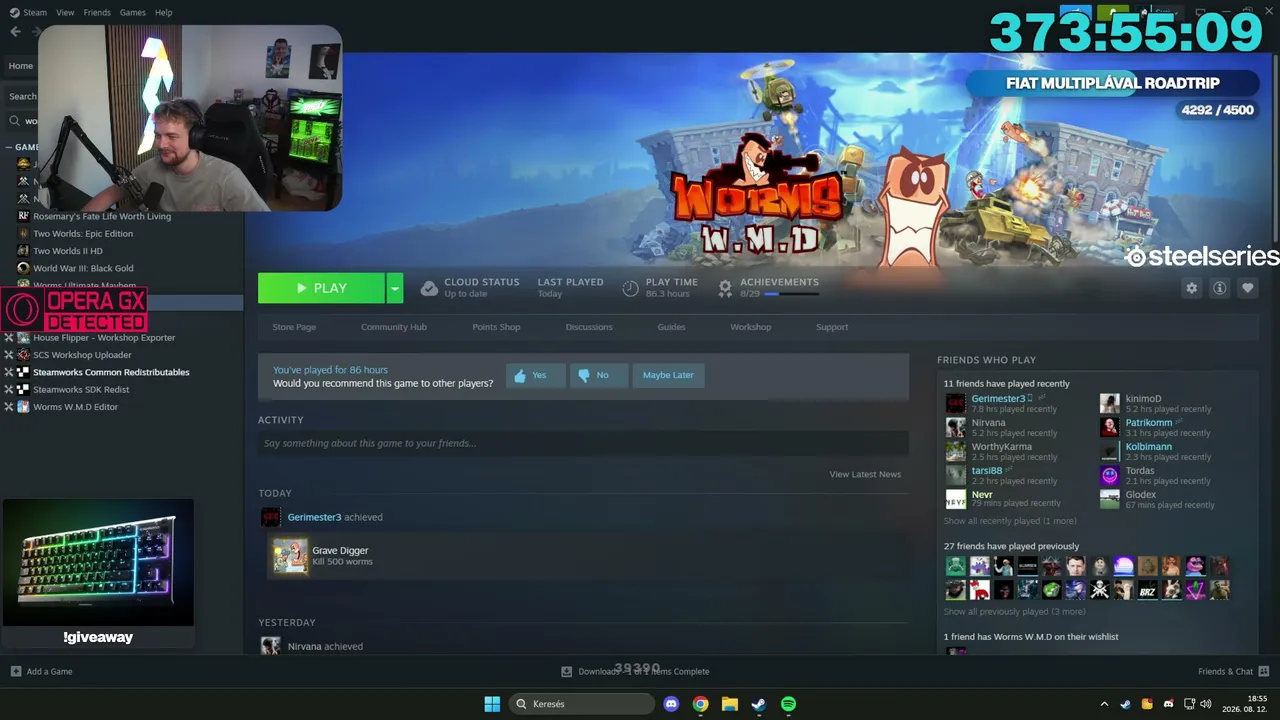Click Add a Game at bottom left
This screenshot has height=720, width=1280.
point(41,671)
